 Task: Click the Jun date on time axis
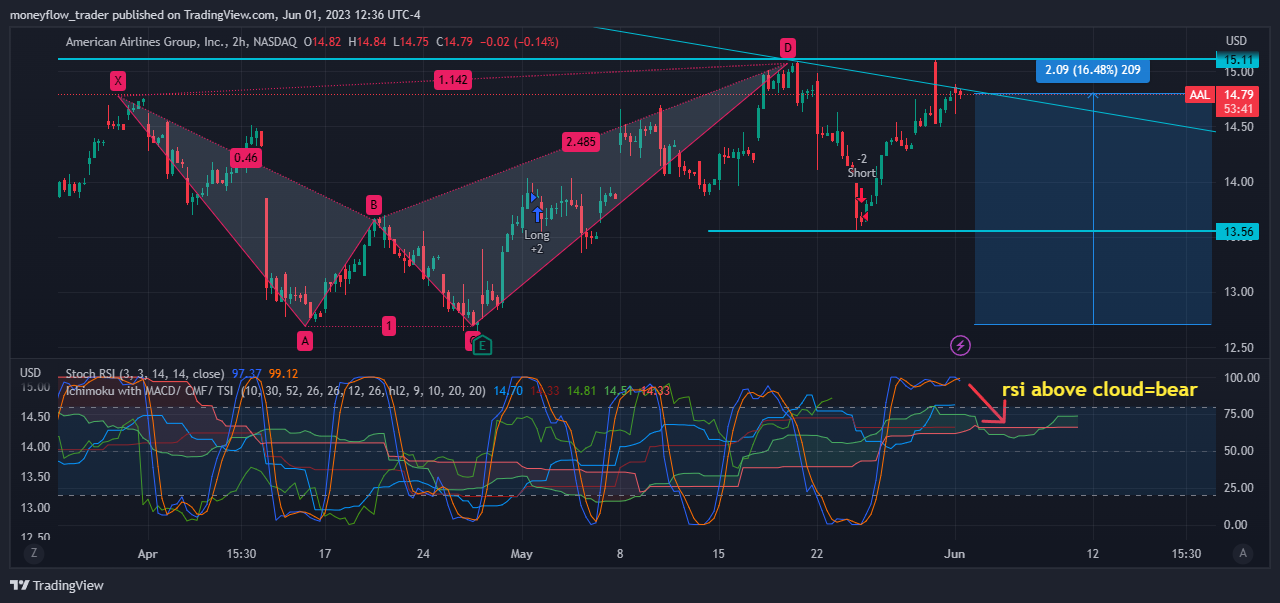(955, 553)
